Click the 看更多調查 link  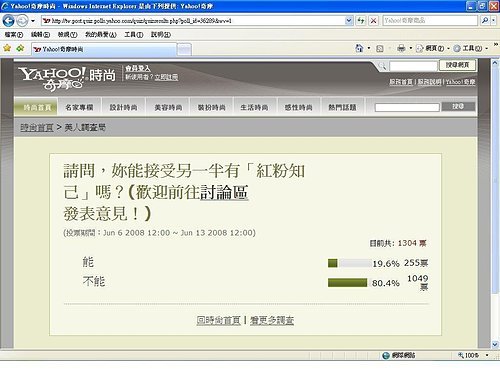(272, 320)
